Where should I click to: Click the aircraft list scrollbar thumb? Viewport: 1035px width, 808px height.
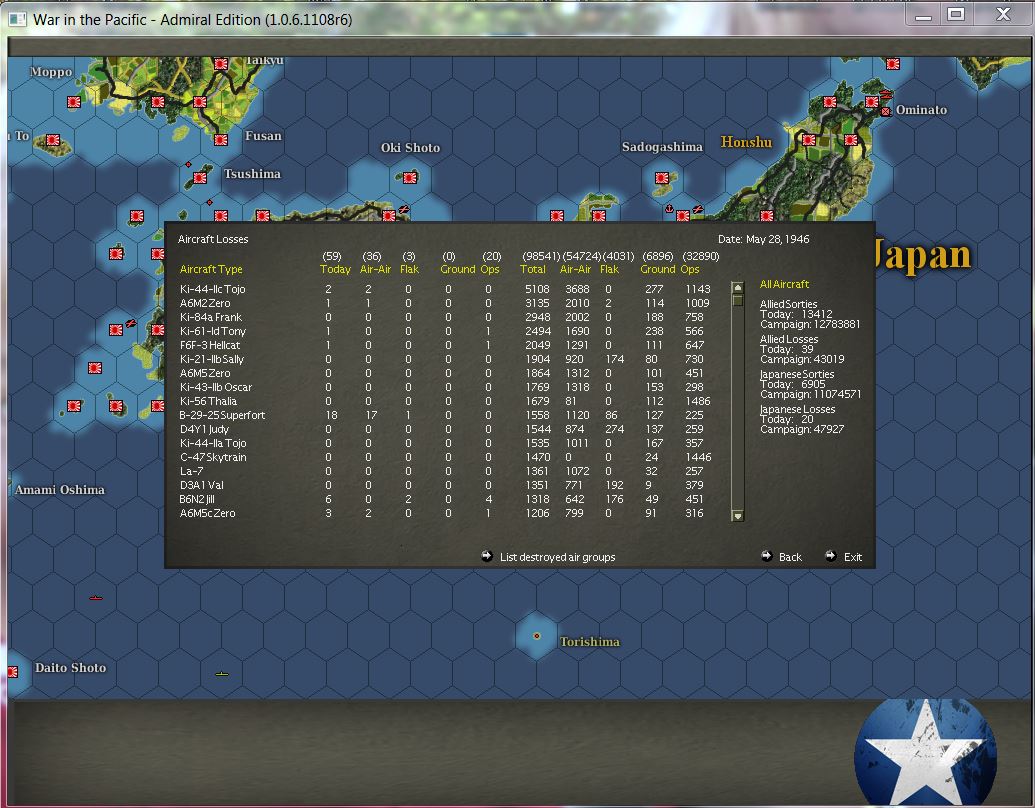[738, 300]
